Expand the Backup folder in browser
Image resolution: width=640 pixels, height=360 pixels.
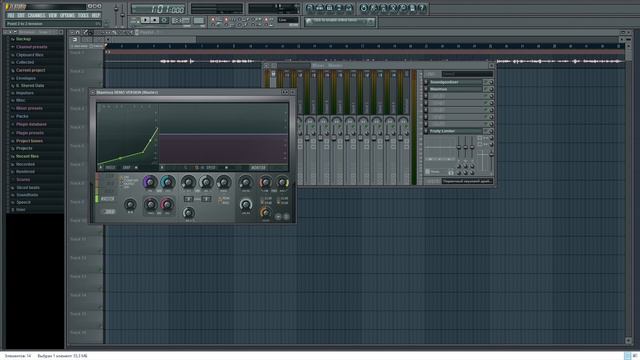[23, 39]
